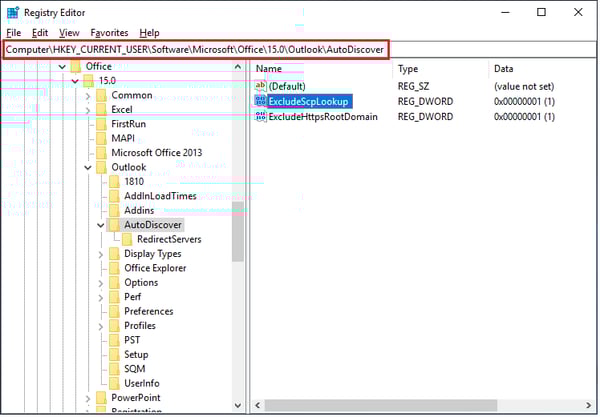The height and width of the screenshot is (417, 600).
Task: Click the ExcludeHttpsRootDomain DWORD value icon
Action: coord(261,116)
